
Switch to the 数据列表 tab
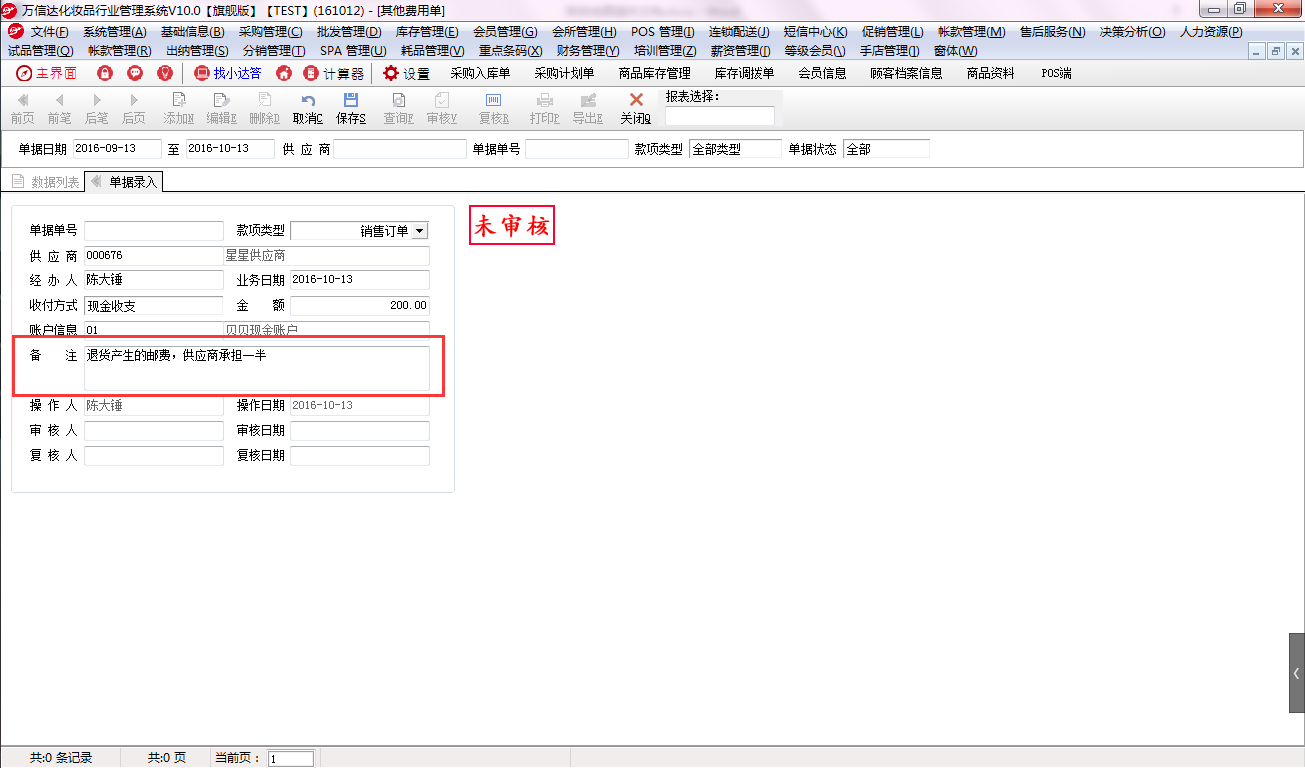[46, 182]
